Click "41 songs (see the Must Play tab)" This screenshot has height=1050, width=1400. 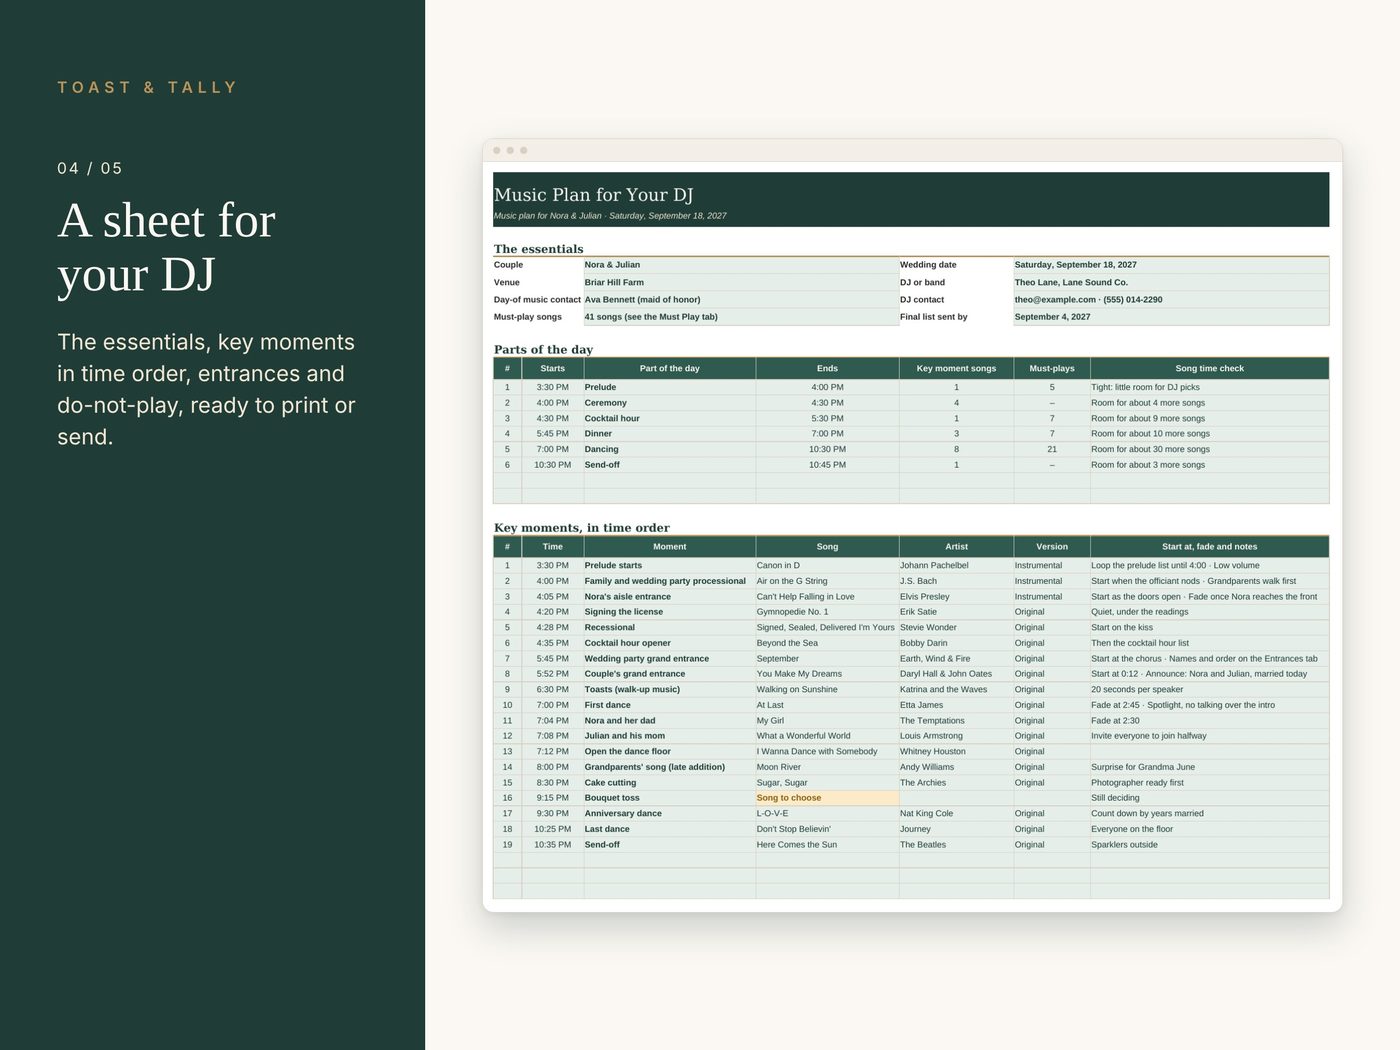click(741, 317)
